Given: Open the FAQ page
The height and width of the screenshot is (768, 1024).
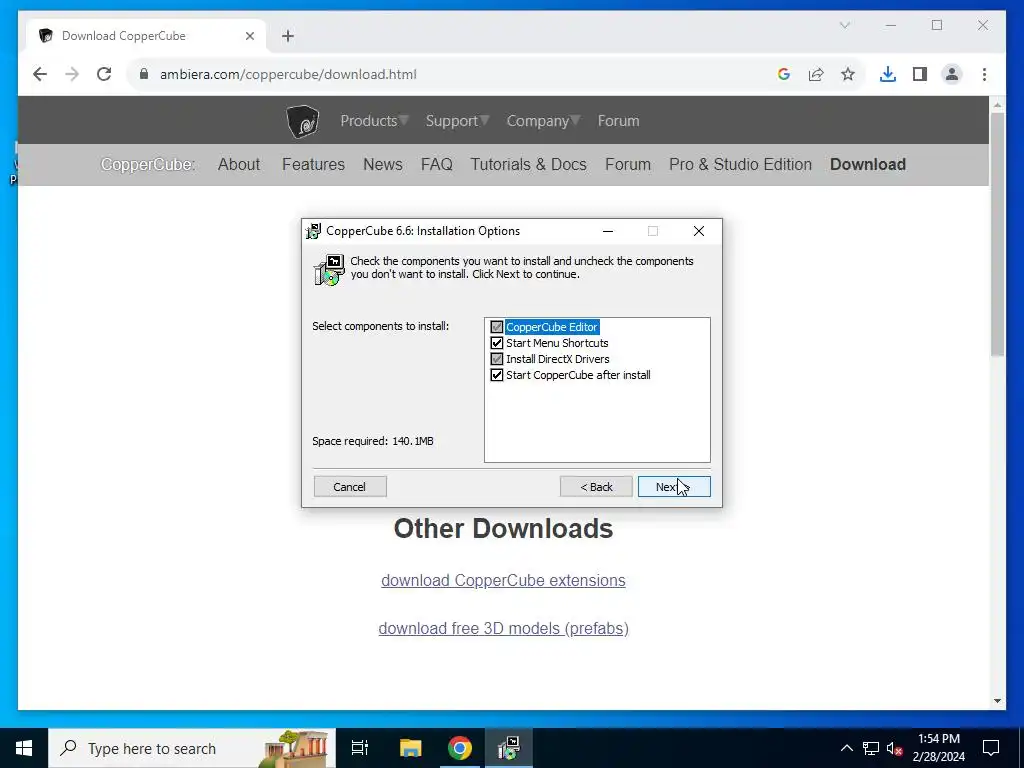Looking at the screenshot, I should point(437,165).
